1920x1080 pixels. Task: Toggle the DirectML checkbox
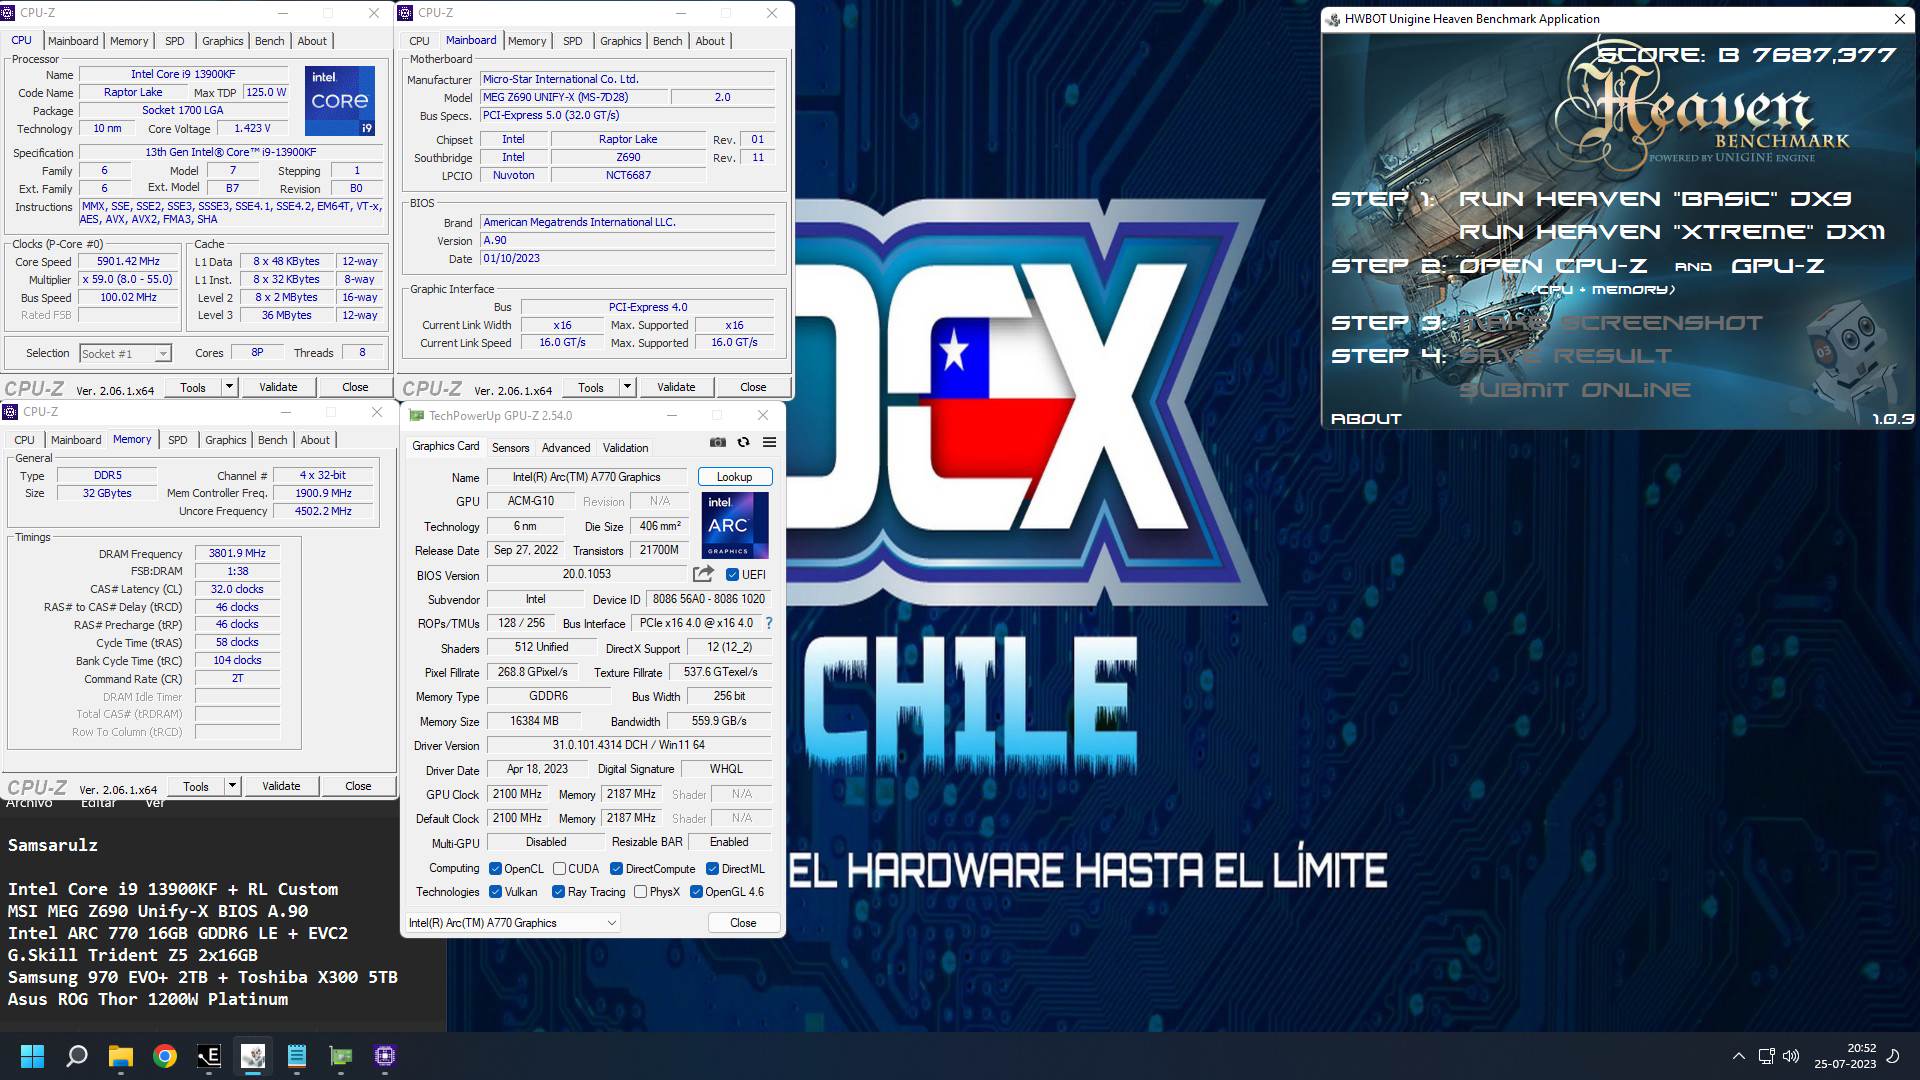click(x=712, y=868)
